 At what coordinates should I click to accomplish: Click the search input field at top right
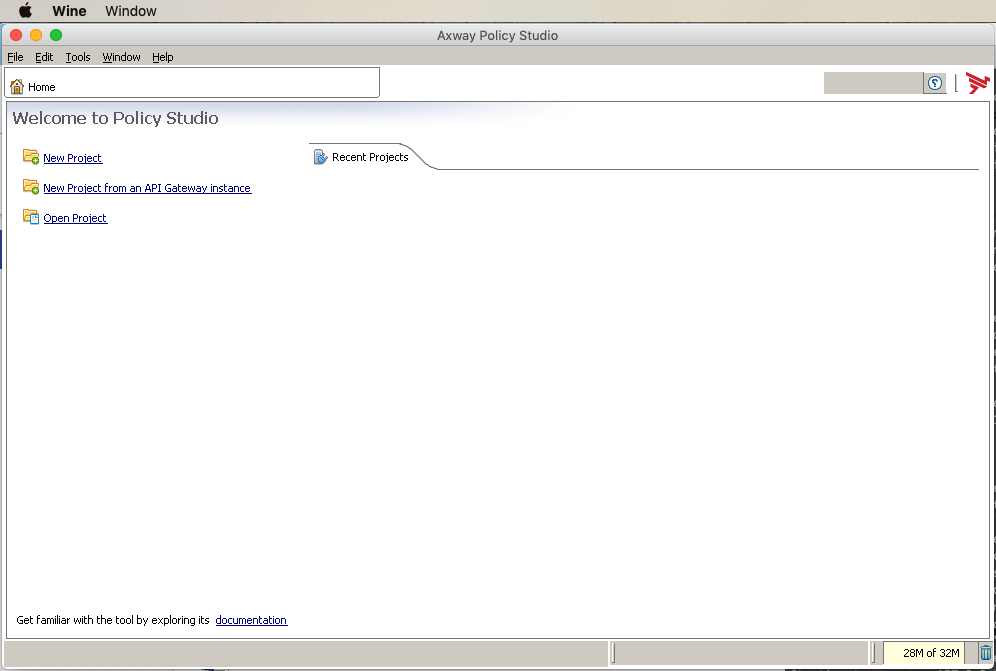[x=873, y=83]
